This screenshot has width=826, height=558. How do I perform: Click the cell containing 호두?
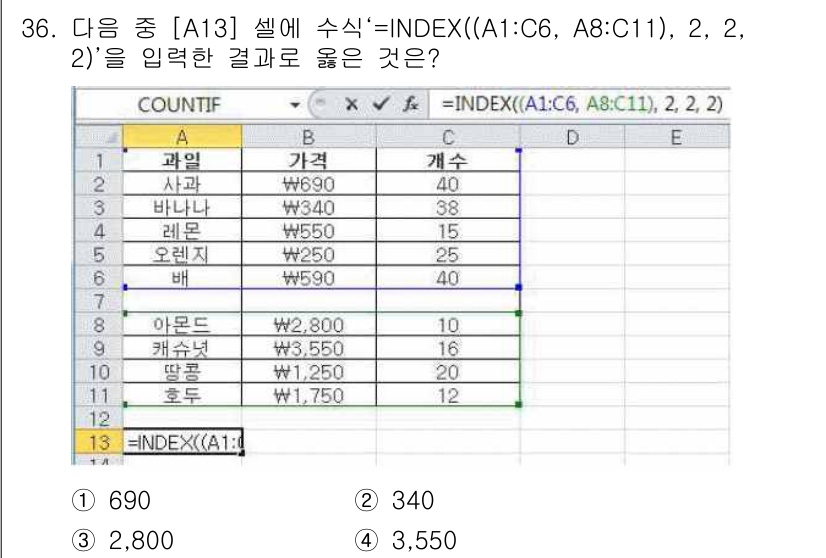[x=182, y=395]
